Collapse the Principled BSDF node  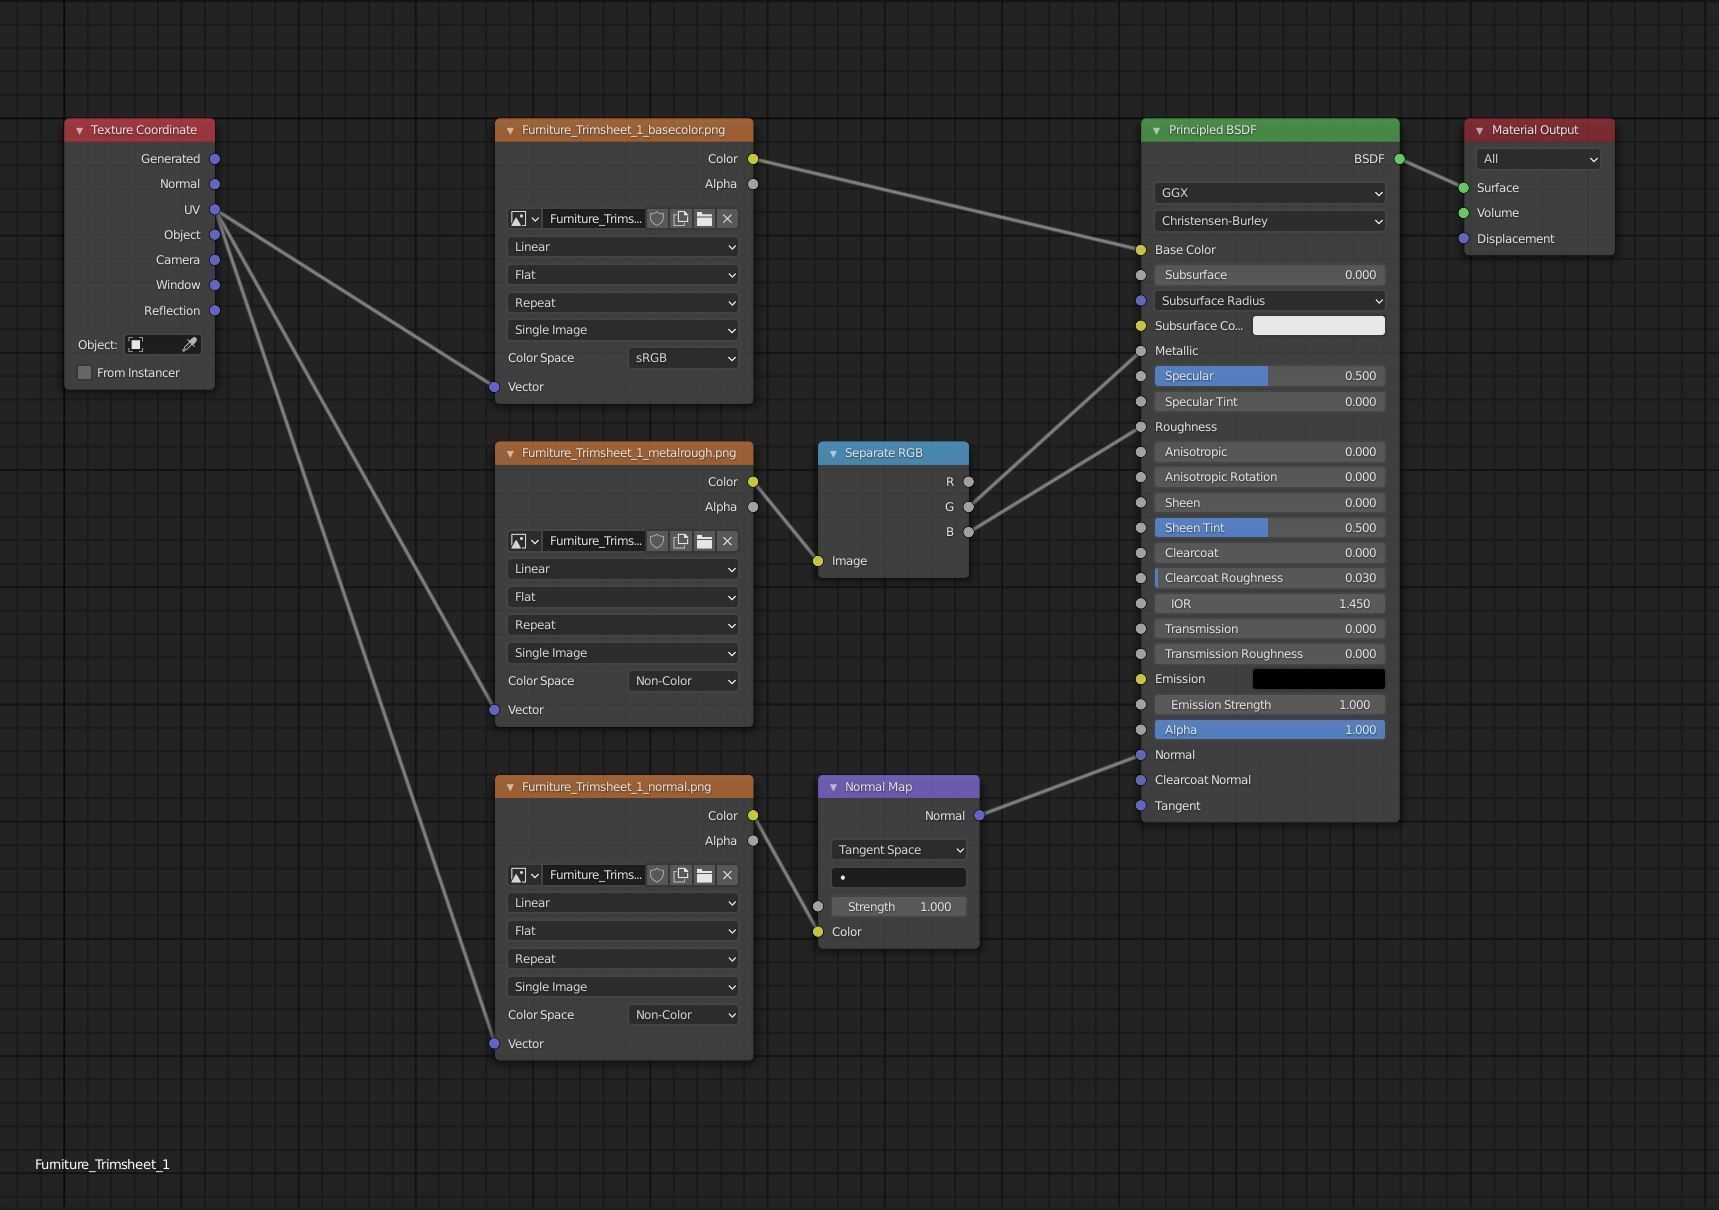[1156, 130]
